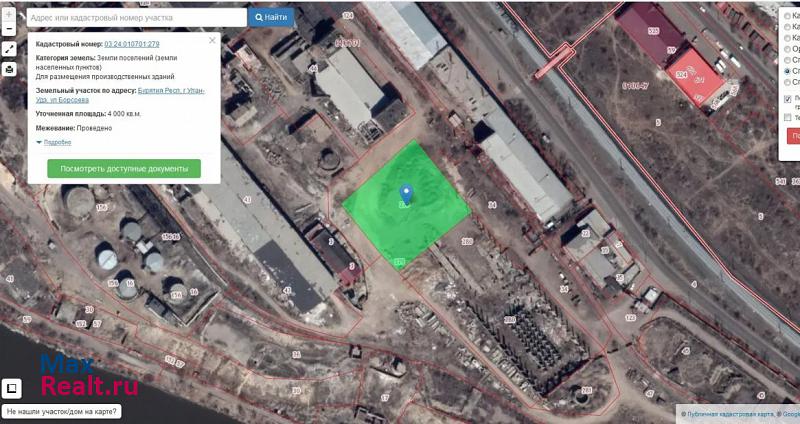Click the address or cadastral number search field
The image size is (800, 424).
tap(135, 17)
